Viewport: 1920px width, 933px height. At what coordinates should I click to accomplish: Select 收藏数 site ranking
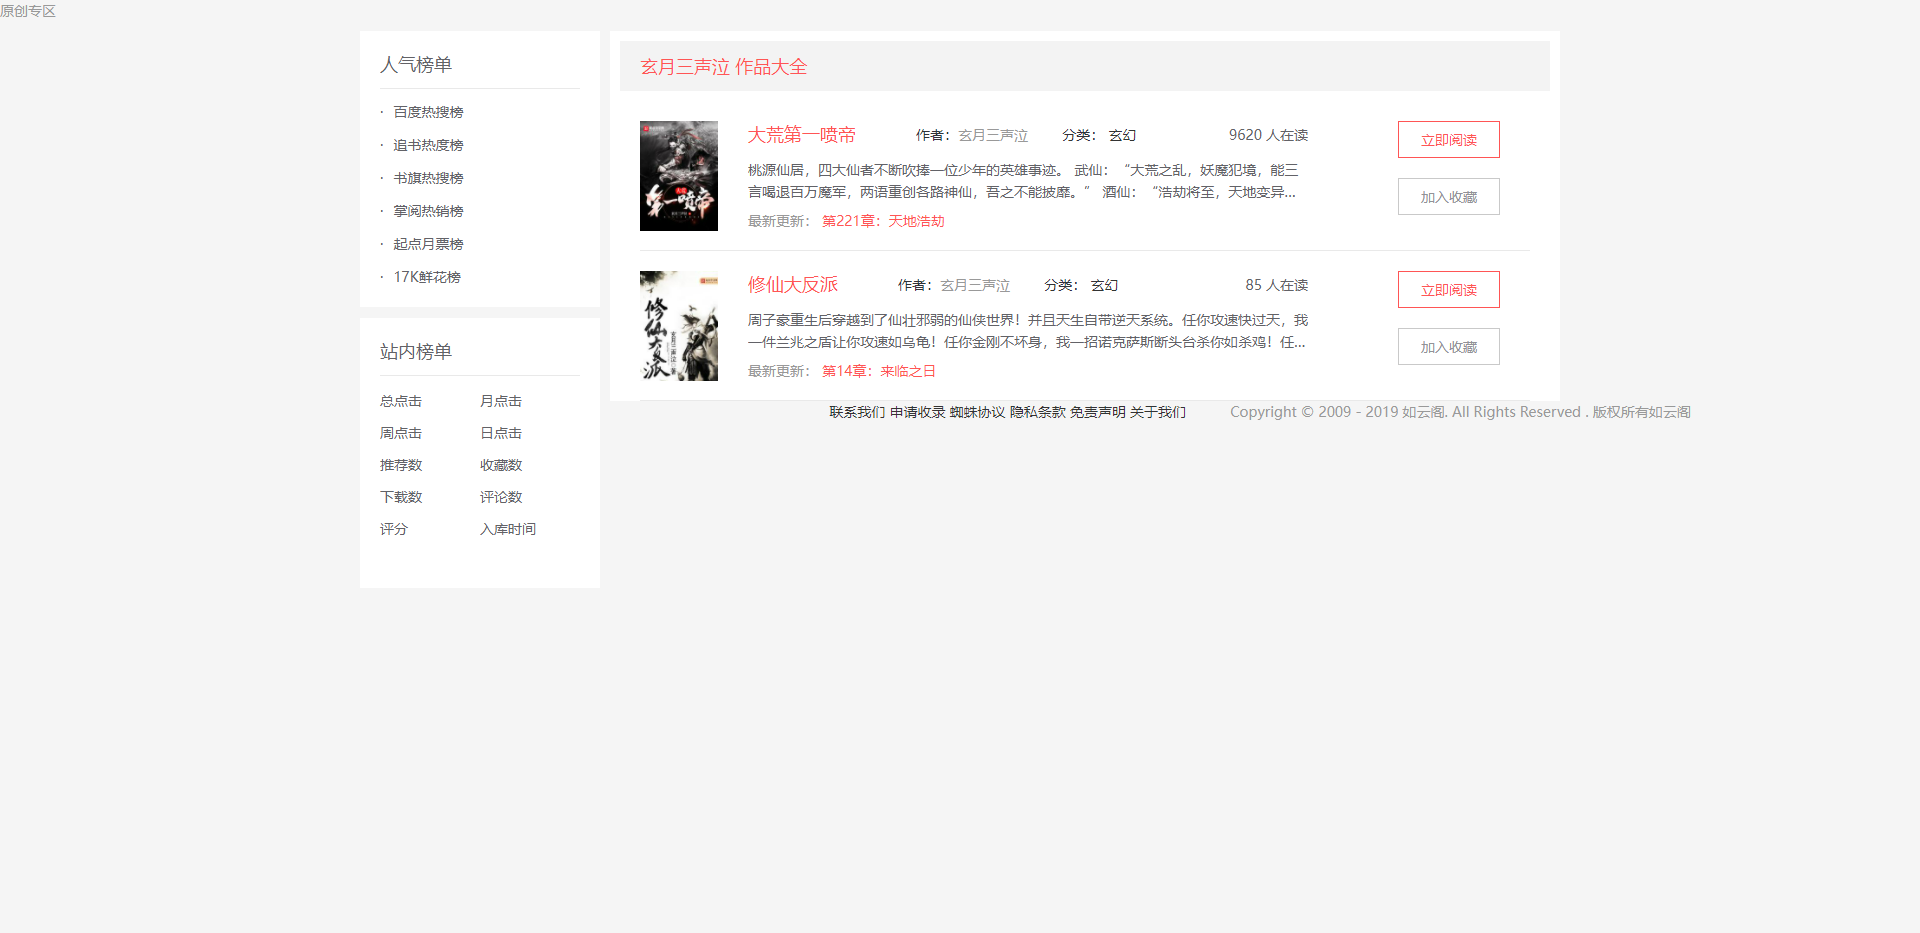501,465
